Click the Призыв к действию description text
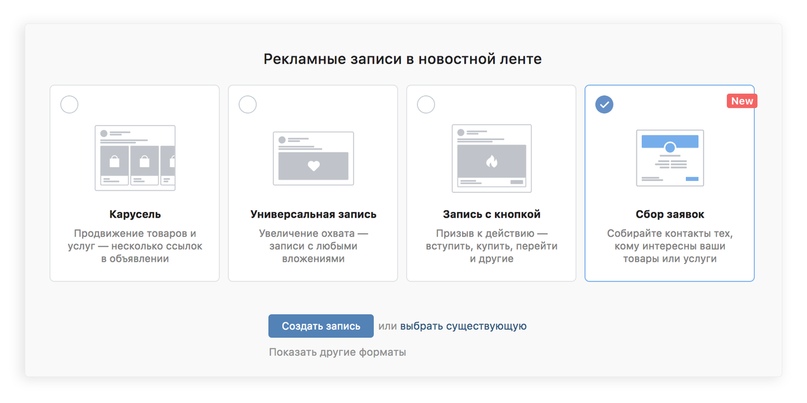Image resolution: width=807 pixels, height=403 pixels. pos(491,246)
